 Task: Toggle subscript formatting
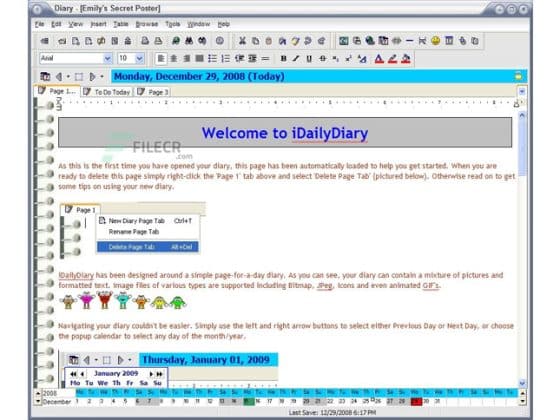click(x=336, y=59)
